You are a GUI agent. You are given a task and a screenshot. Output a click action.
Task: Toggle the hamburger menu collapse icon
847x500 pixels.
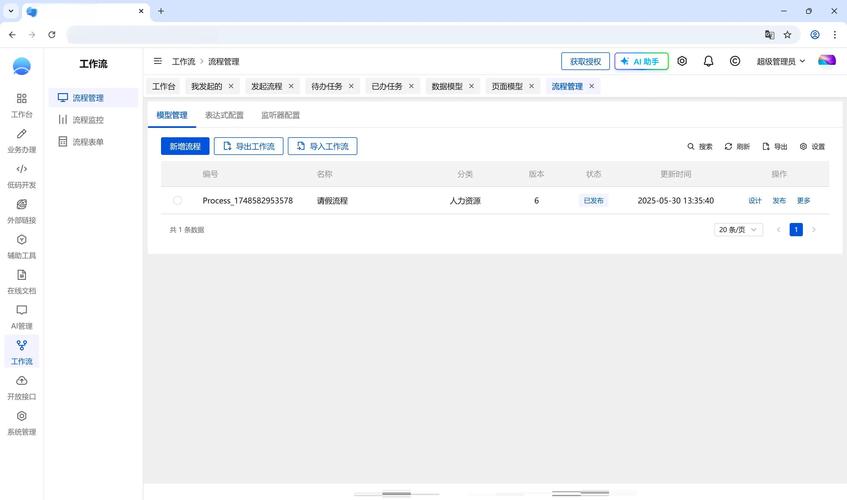(x=158, y=61)
